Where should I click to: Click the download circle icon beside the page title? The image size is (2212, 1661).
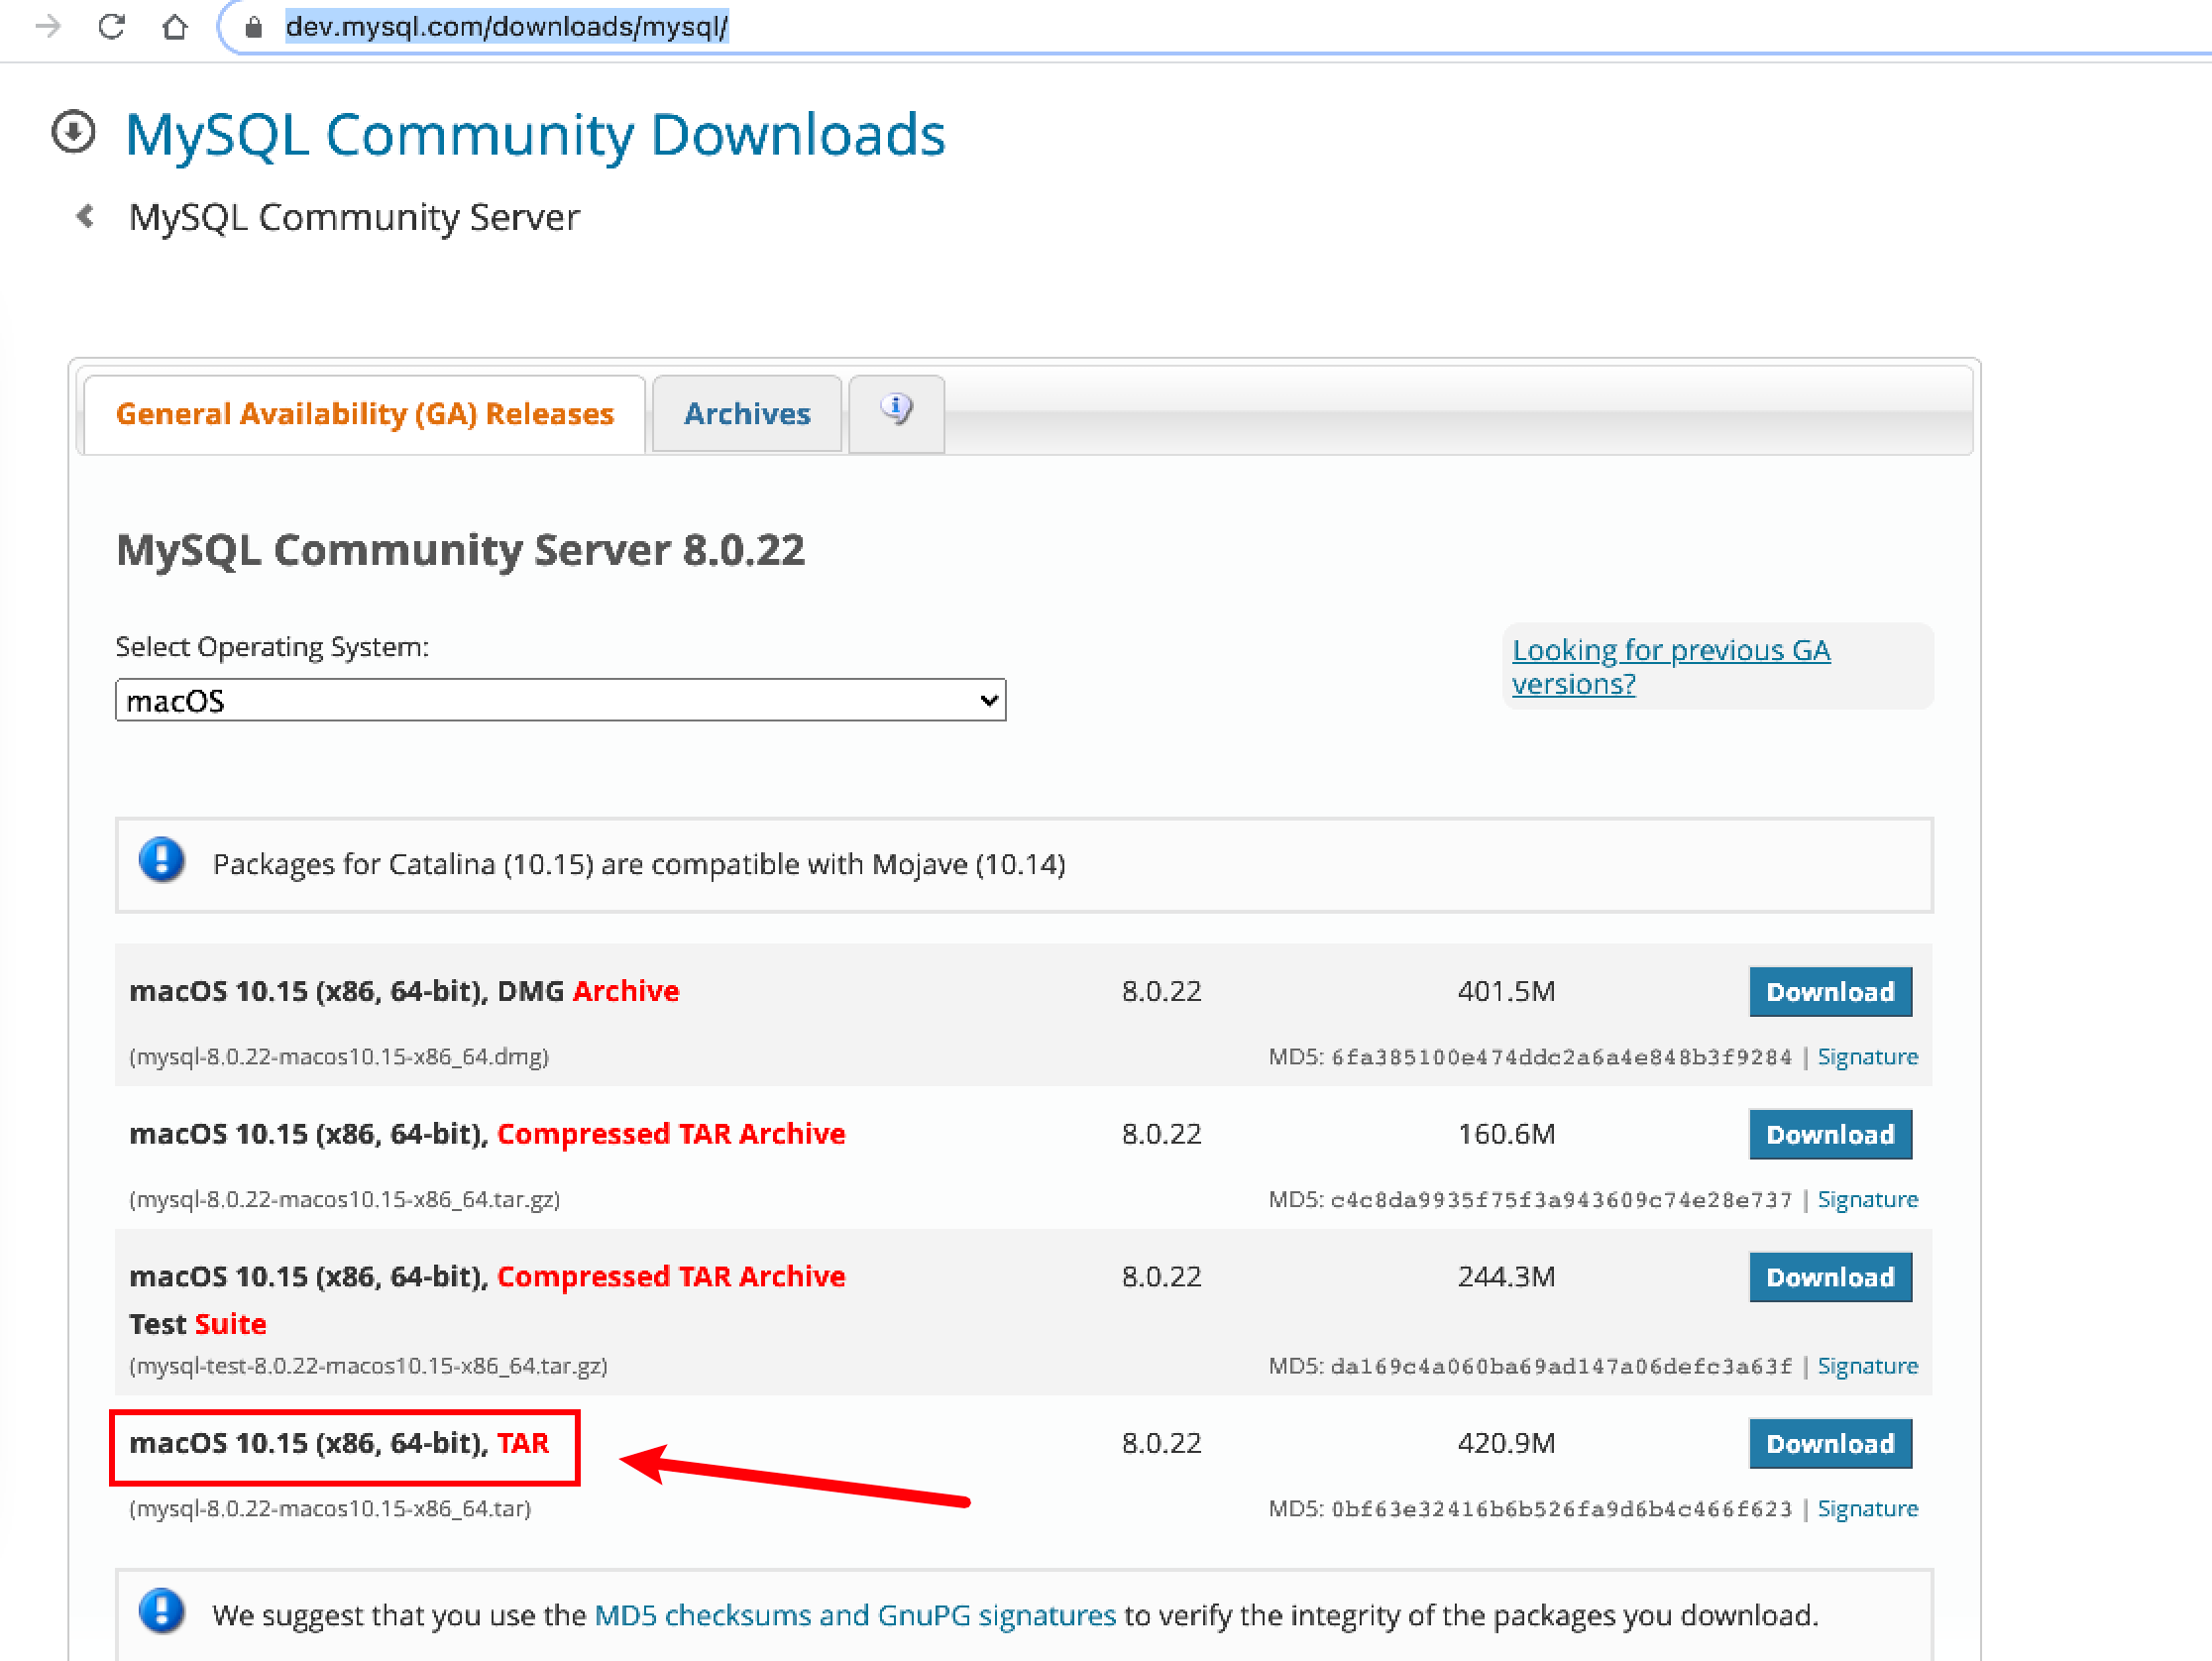73,132
